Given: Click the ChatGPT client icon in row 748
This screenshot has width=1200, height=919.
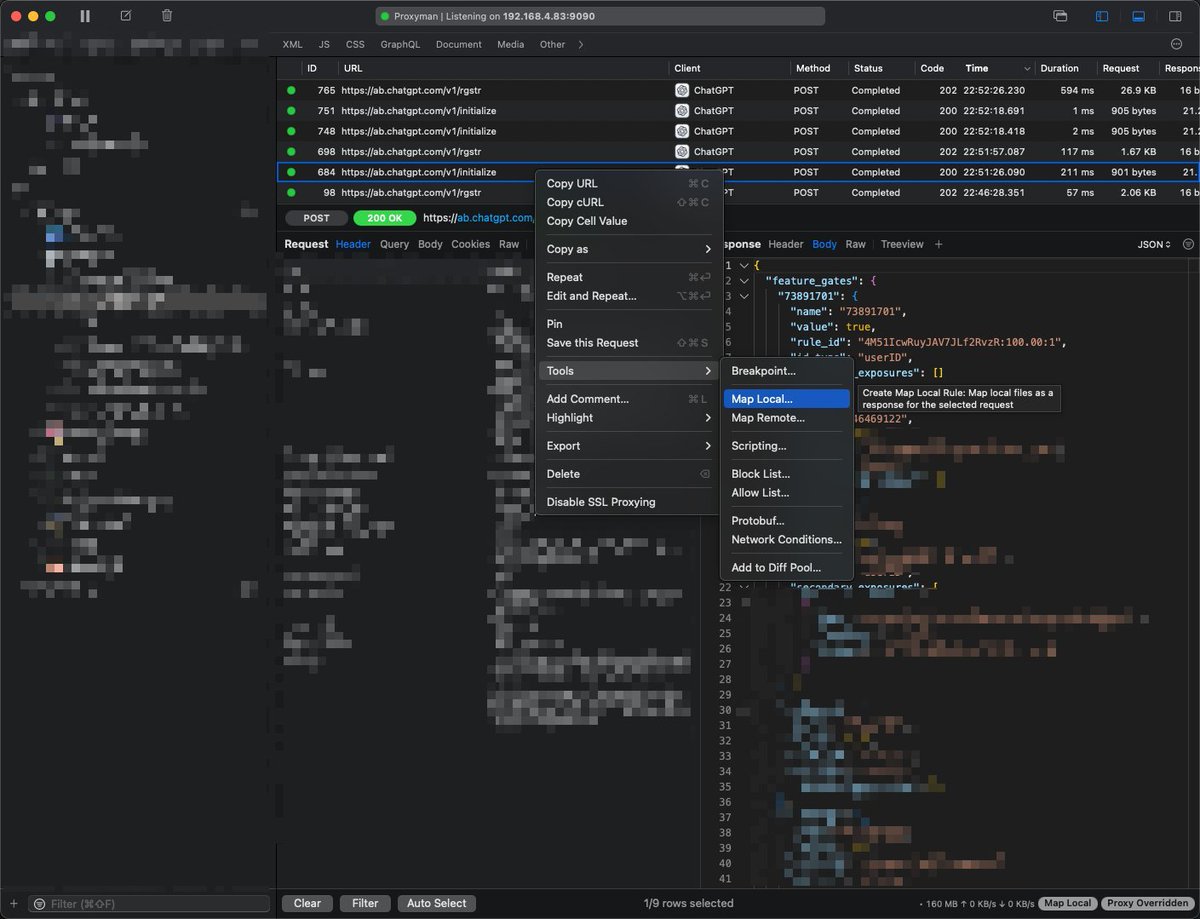Looking at the screenshot, I should point(682,131).
